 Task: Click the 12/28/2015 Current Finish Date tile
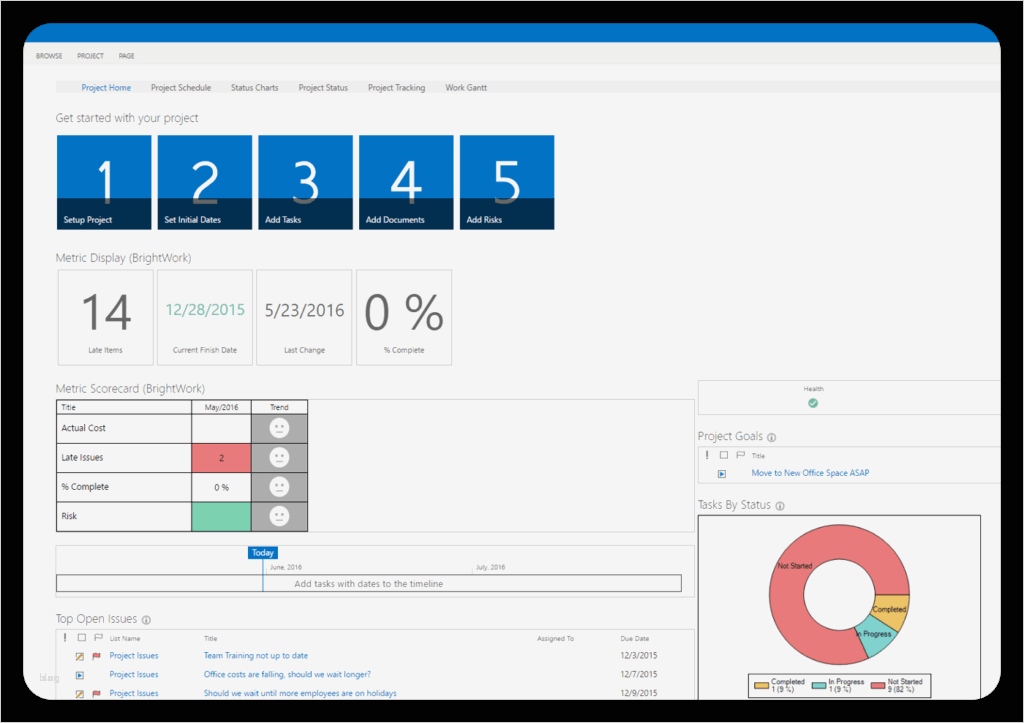[205, 317]
